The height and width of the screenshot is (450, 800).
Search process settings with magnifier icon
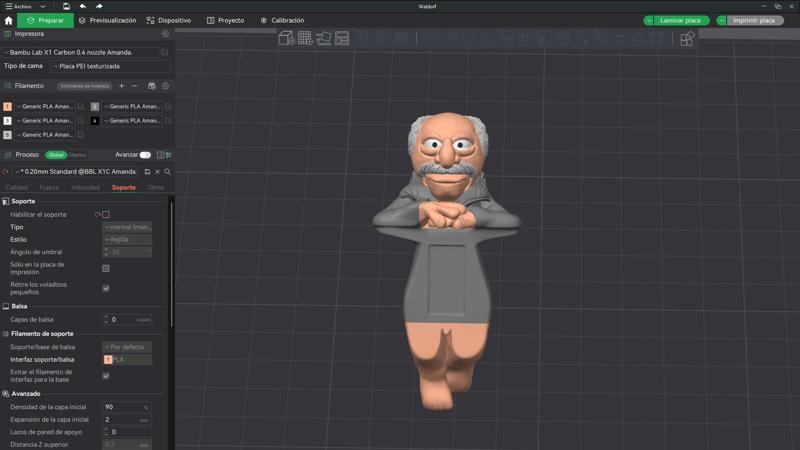(x=167, y=172)
